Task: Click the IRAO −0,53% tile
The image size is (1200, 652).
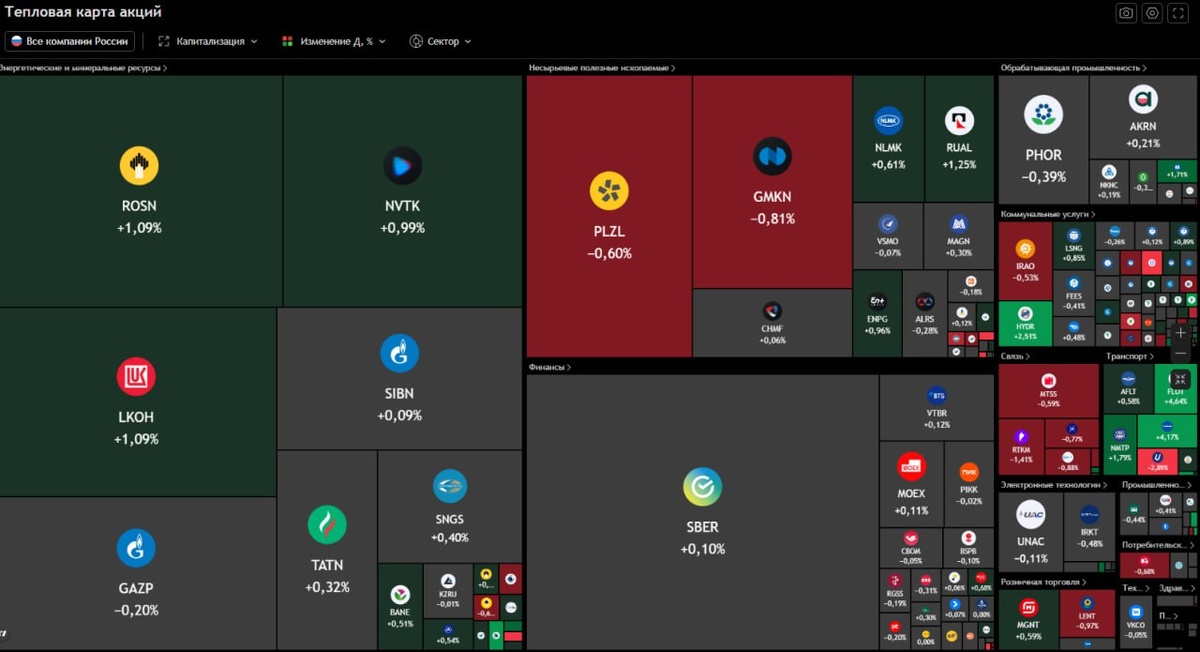Action: pyautogui.click(x=1025, y=261)
